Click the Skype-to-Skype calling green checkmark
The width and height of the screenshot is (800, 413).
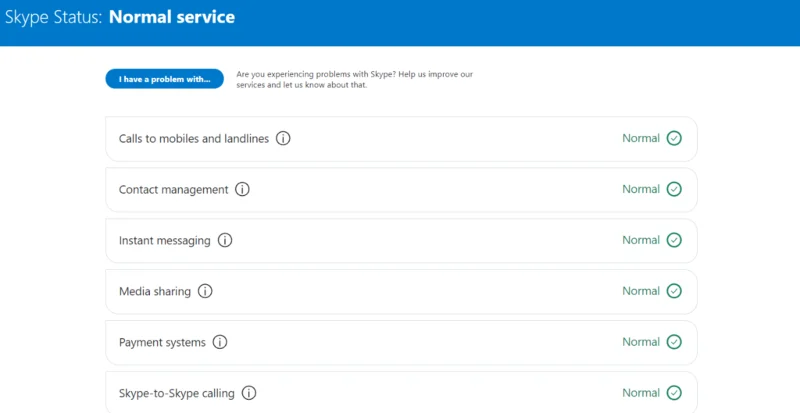coord(674,393)
